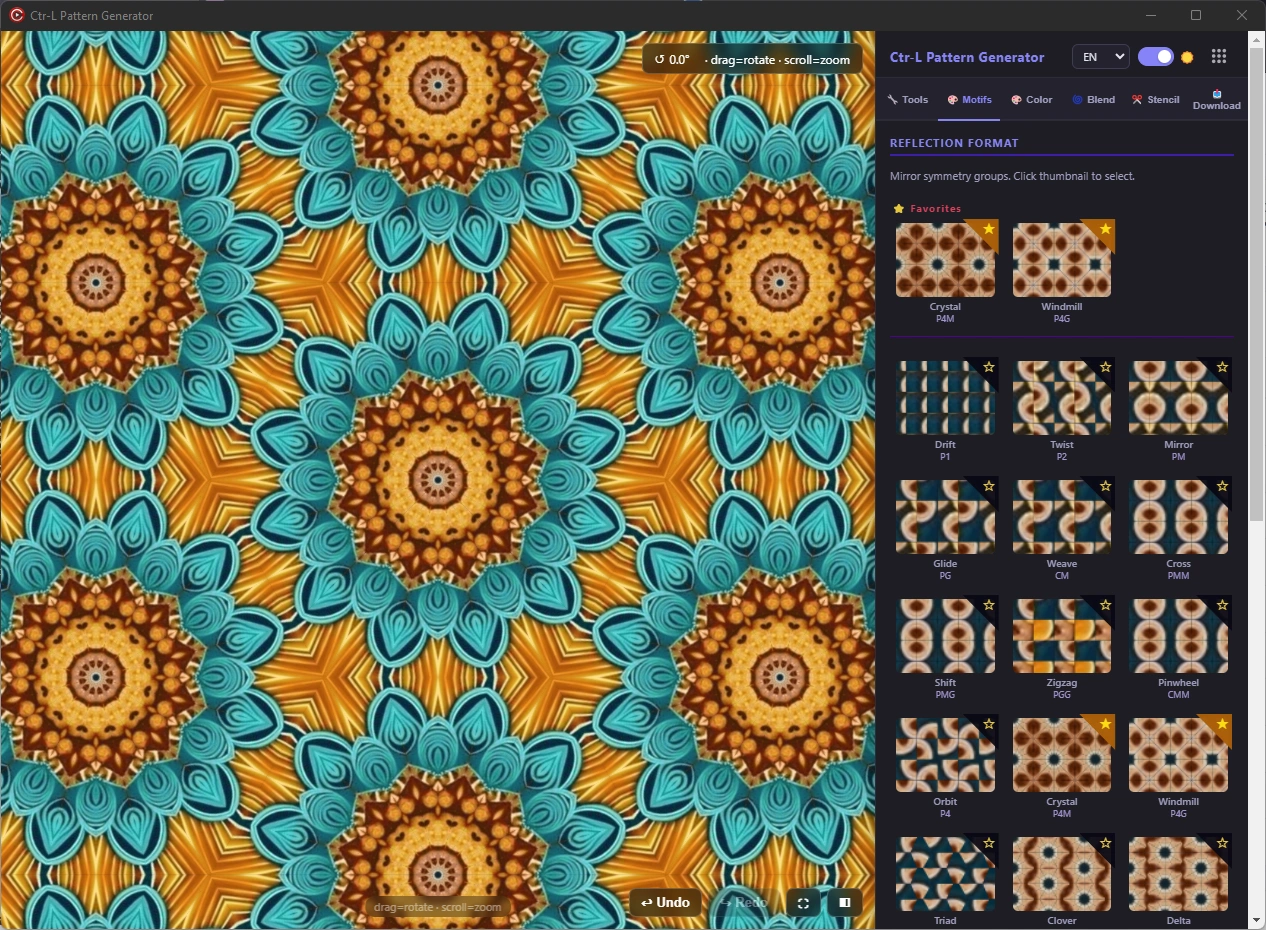
Task: Favorite the Pinwheel pattern with its star
Action: coord(1221,605)
